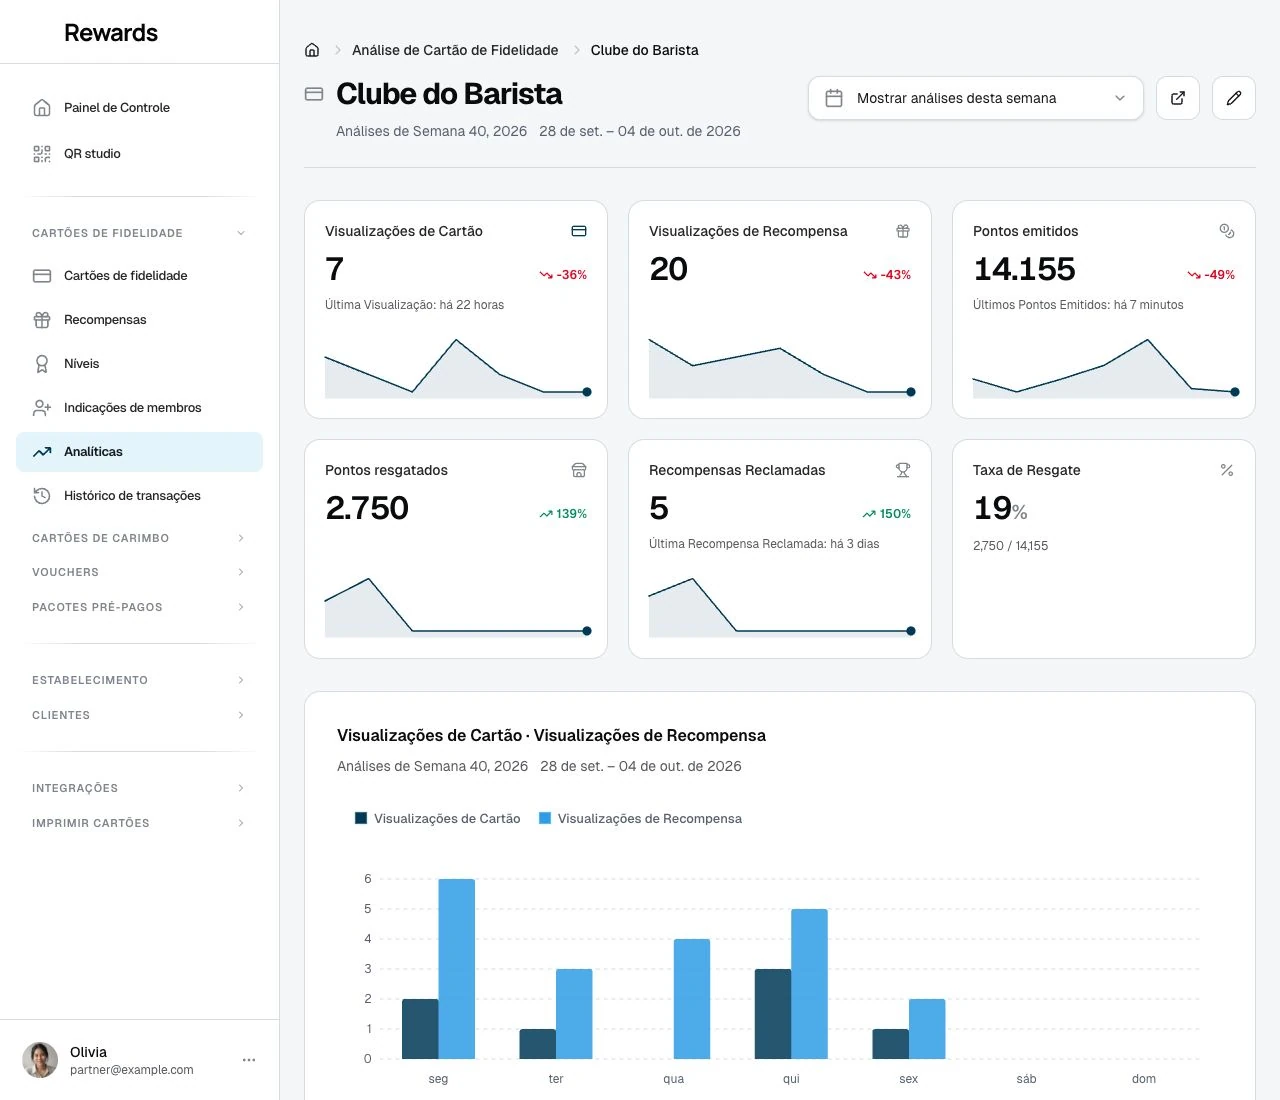This screenshot has width=1280, height=1100.
Task: Click Olivia's profile avatar
Action: point(40,1060)
